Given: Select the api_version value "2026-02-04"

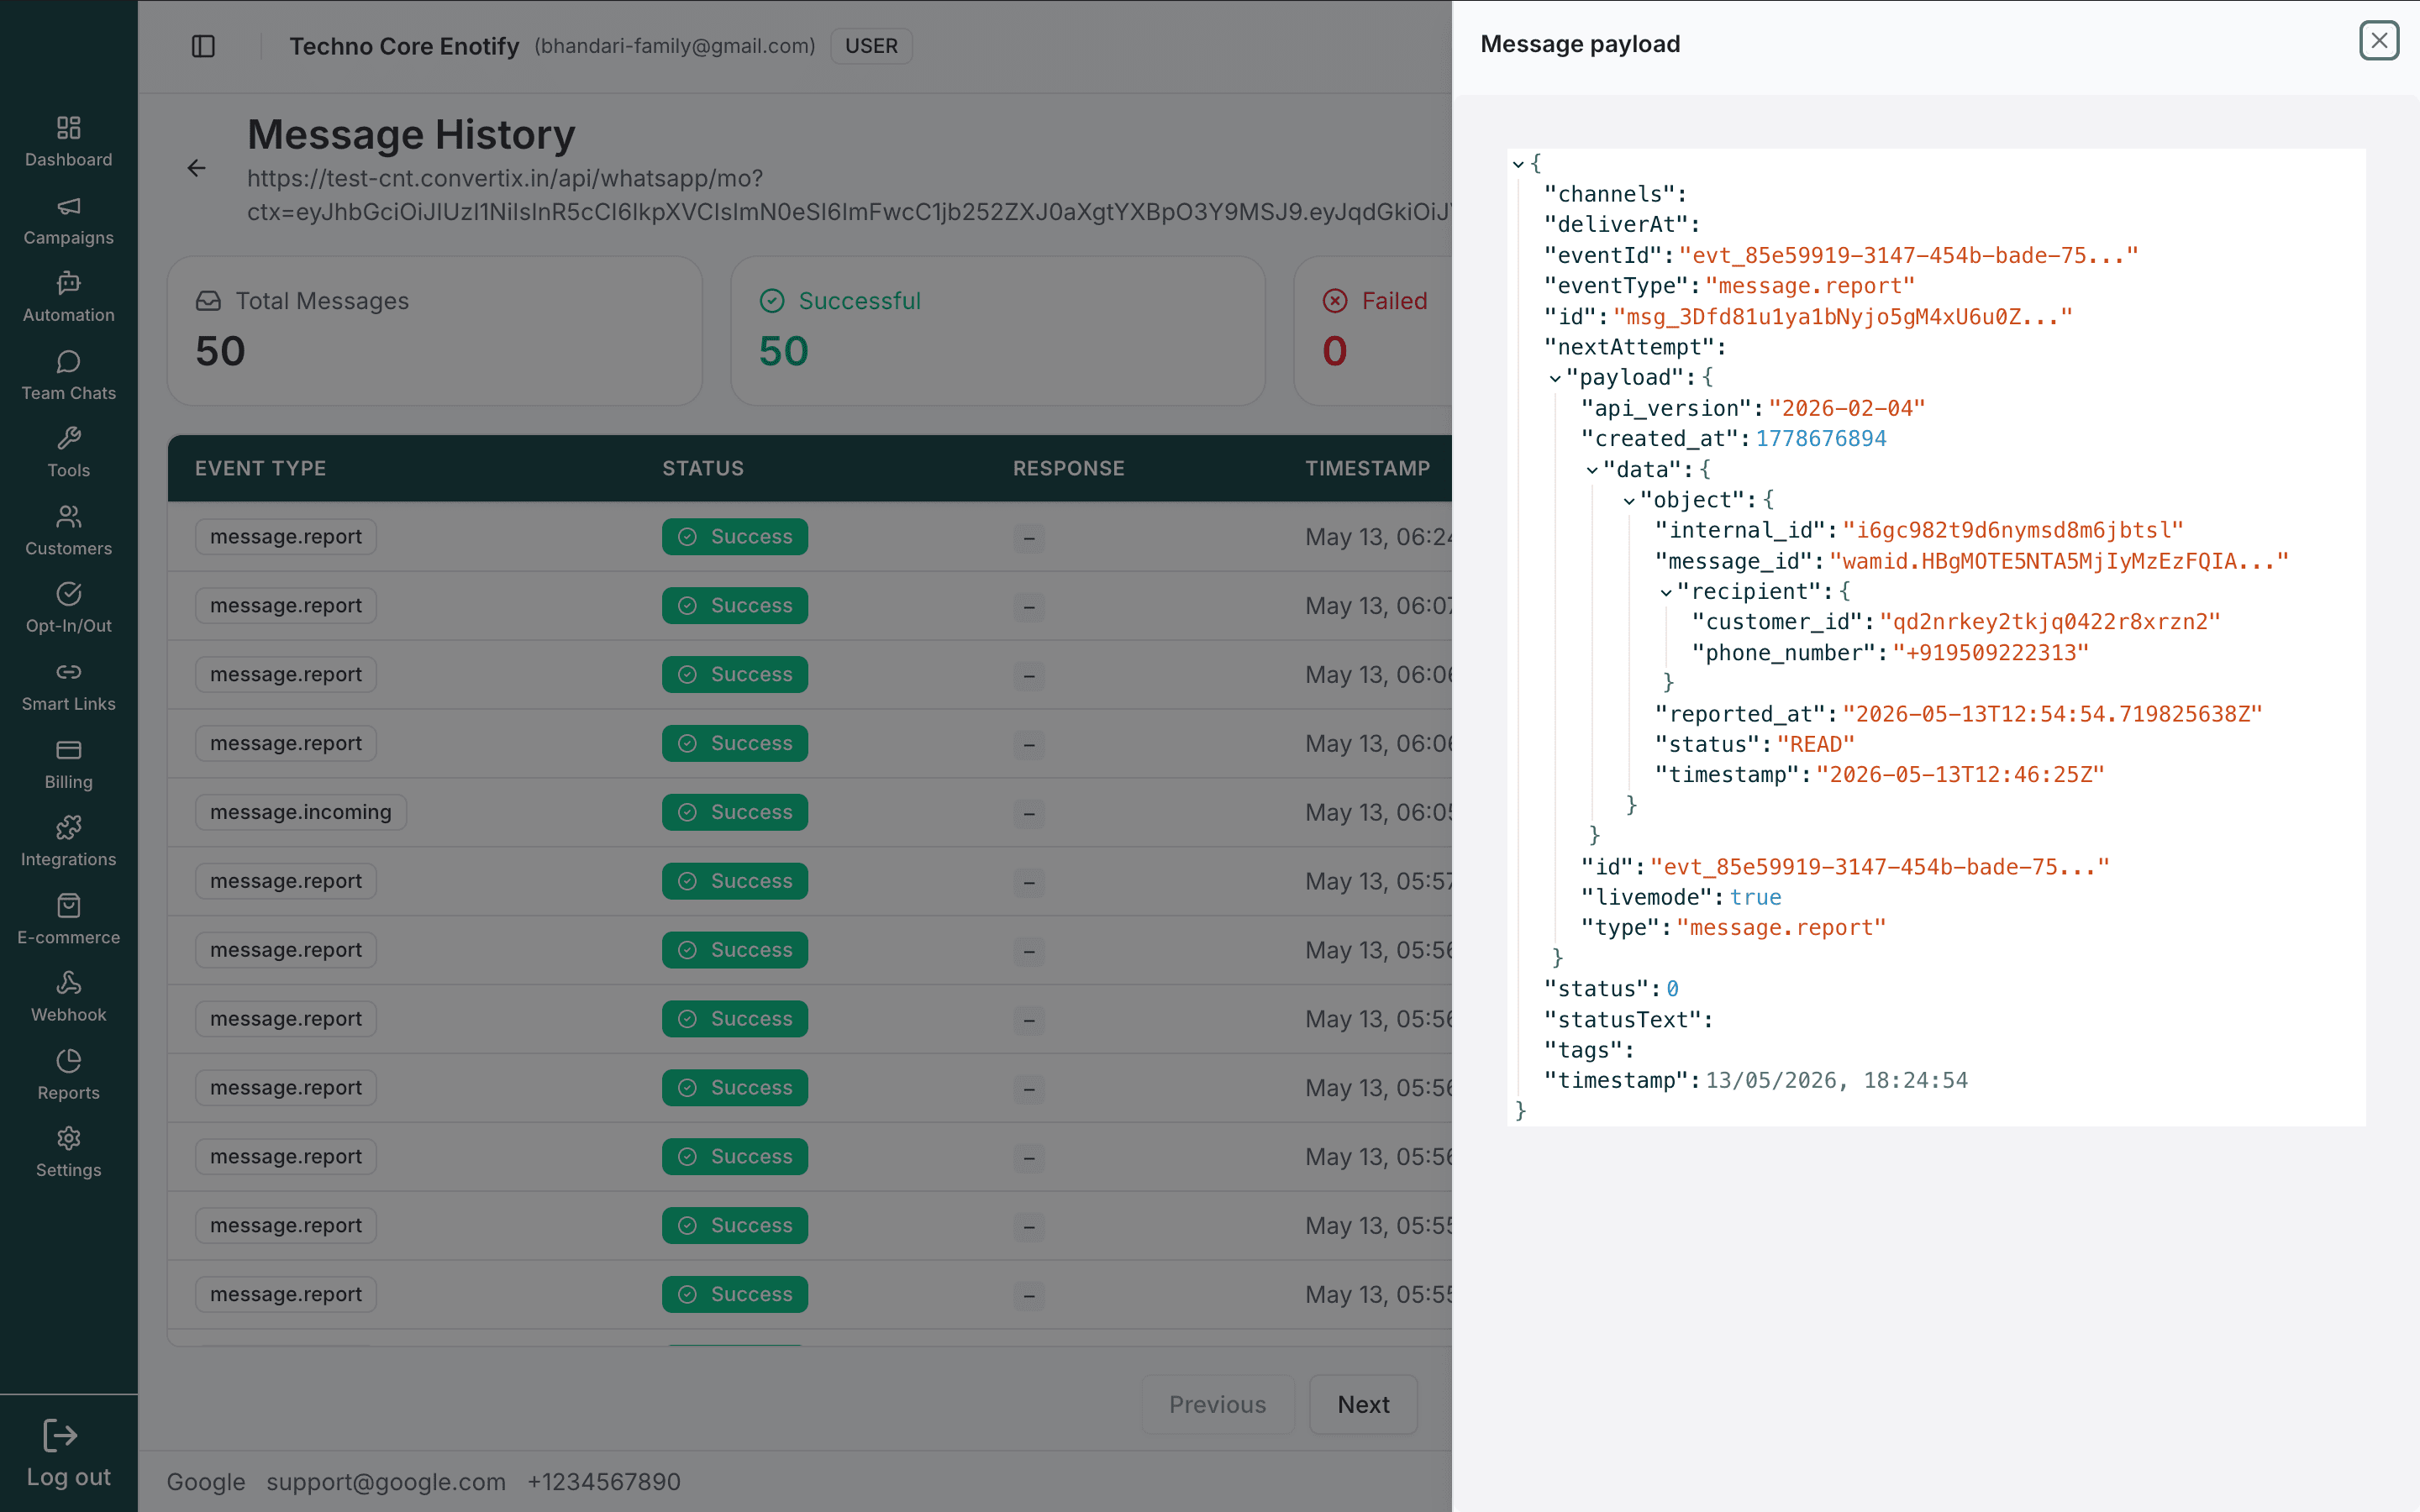Looking at the screenshot, I should (1847, 408).
